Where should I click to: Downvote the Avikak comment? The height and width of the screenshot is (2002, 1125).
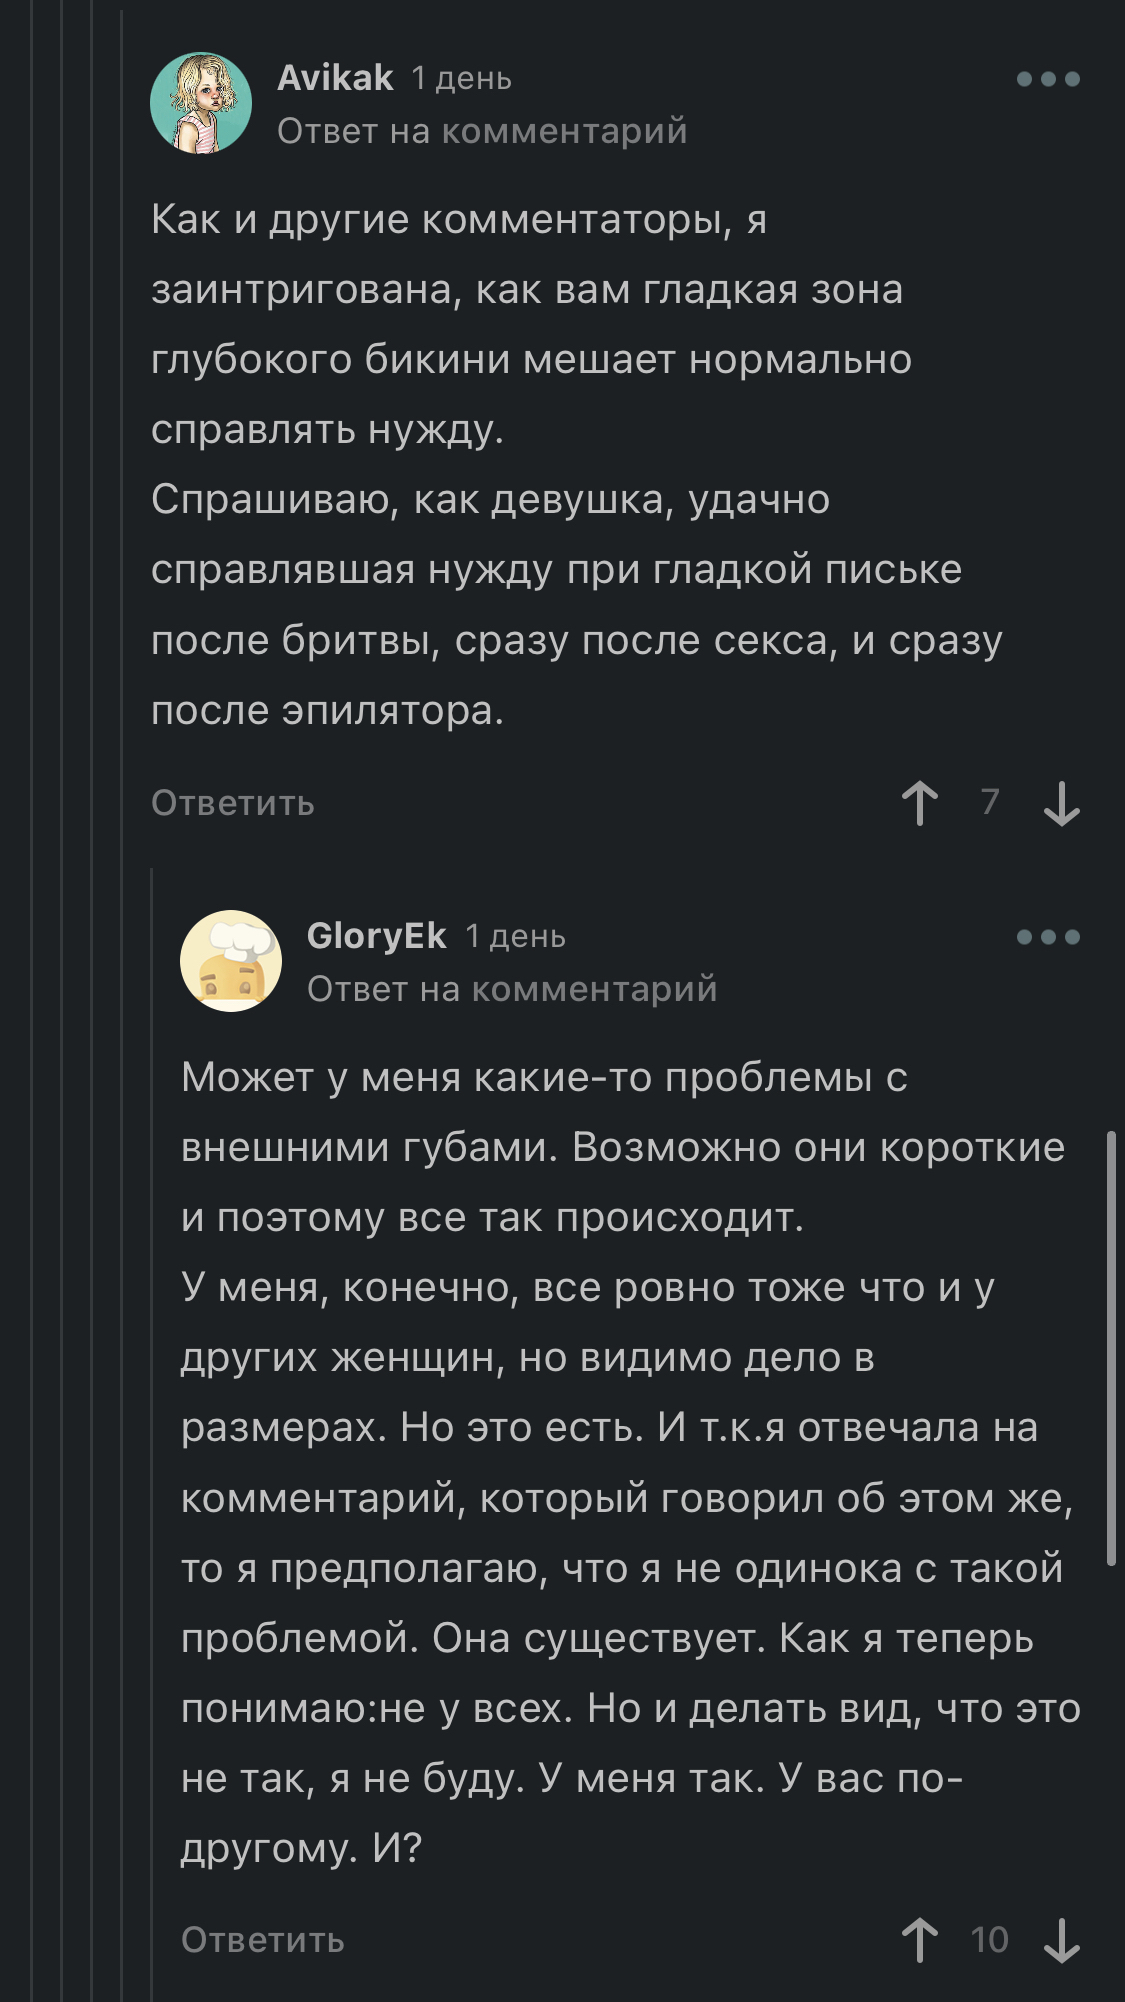[1061, 803]
